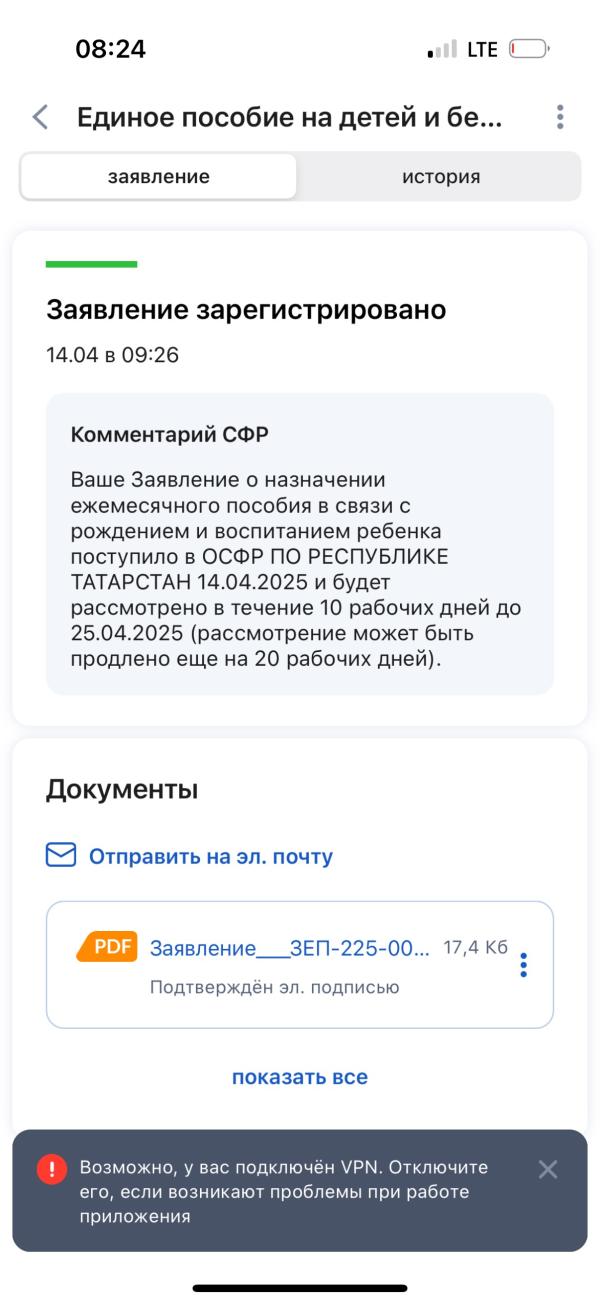The height and width of the screenshot is (1303, 600).
Task: Tap the Комментарий СФР comment box
Action: click(300, 543)
